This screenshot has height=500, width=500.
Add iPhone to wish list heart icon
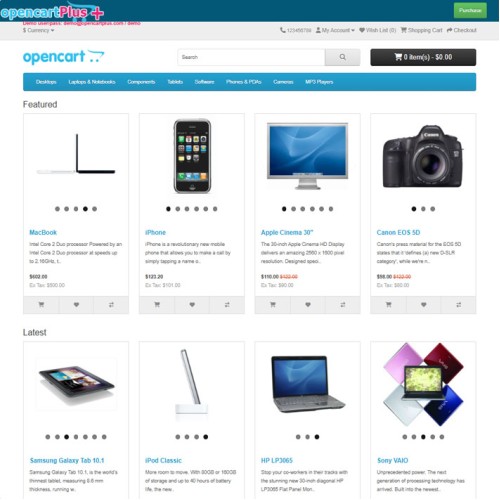(x=192, y=305)
